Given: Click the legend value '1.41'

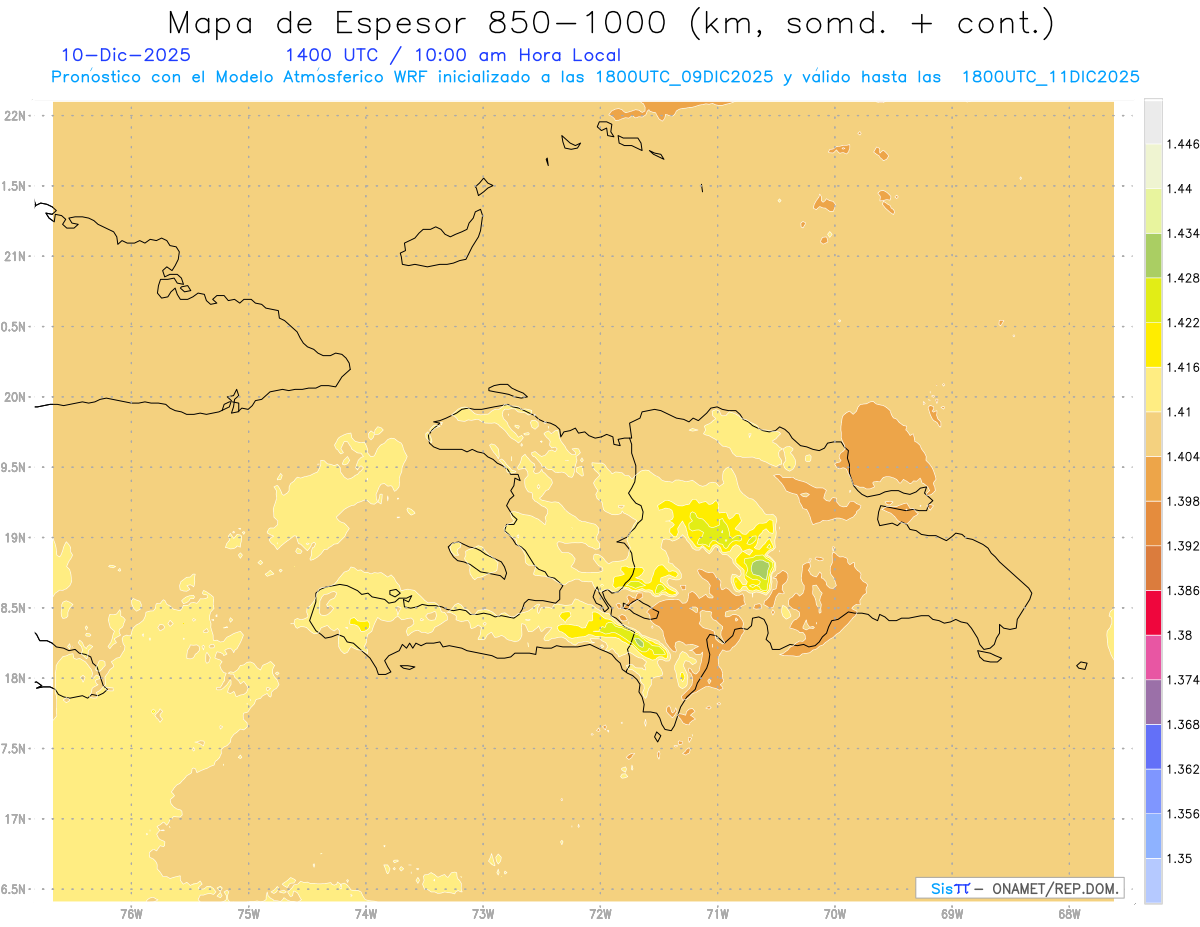Looking at the screenshot, I should pos(1179,412).
